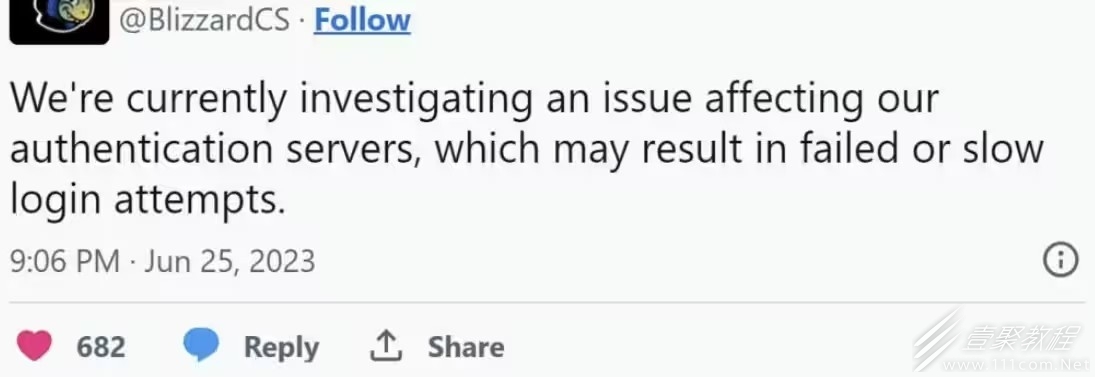Click the 'We're currently investigating' first line
This screenshot has width=1095, height=377.
473,99
